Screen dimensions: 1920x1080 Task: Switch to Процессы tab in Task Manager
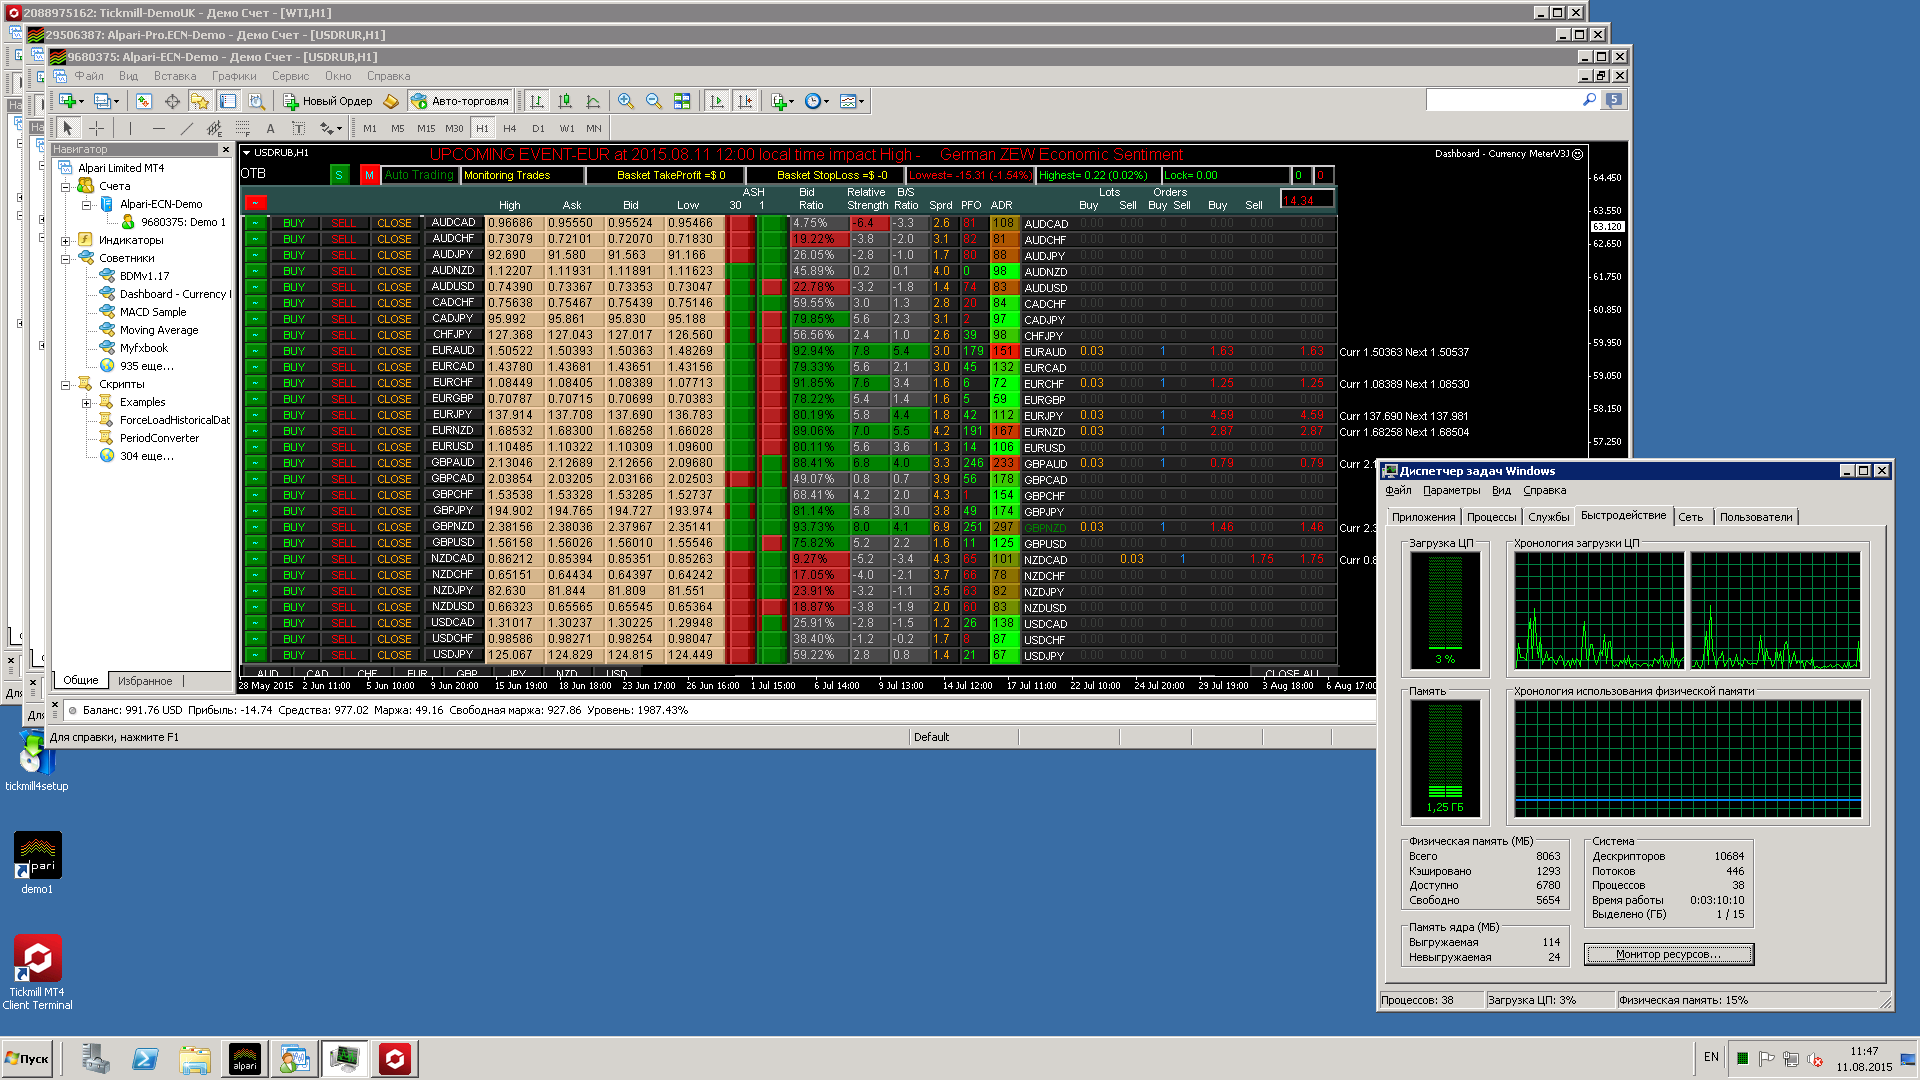(x=1491, y=517)
